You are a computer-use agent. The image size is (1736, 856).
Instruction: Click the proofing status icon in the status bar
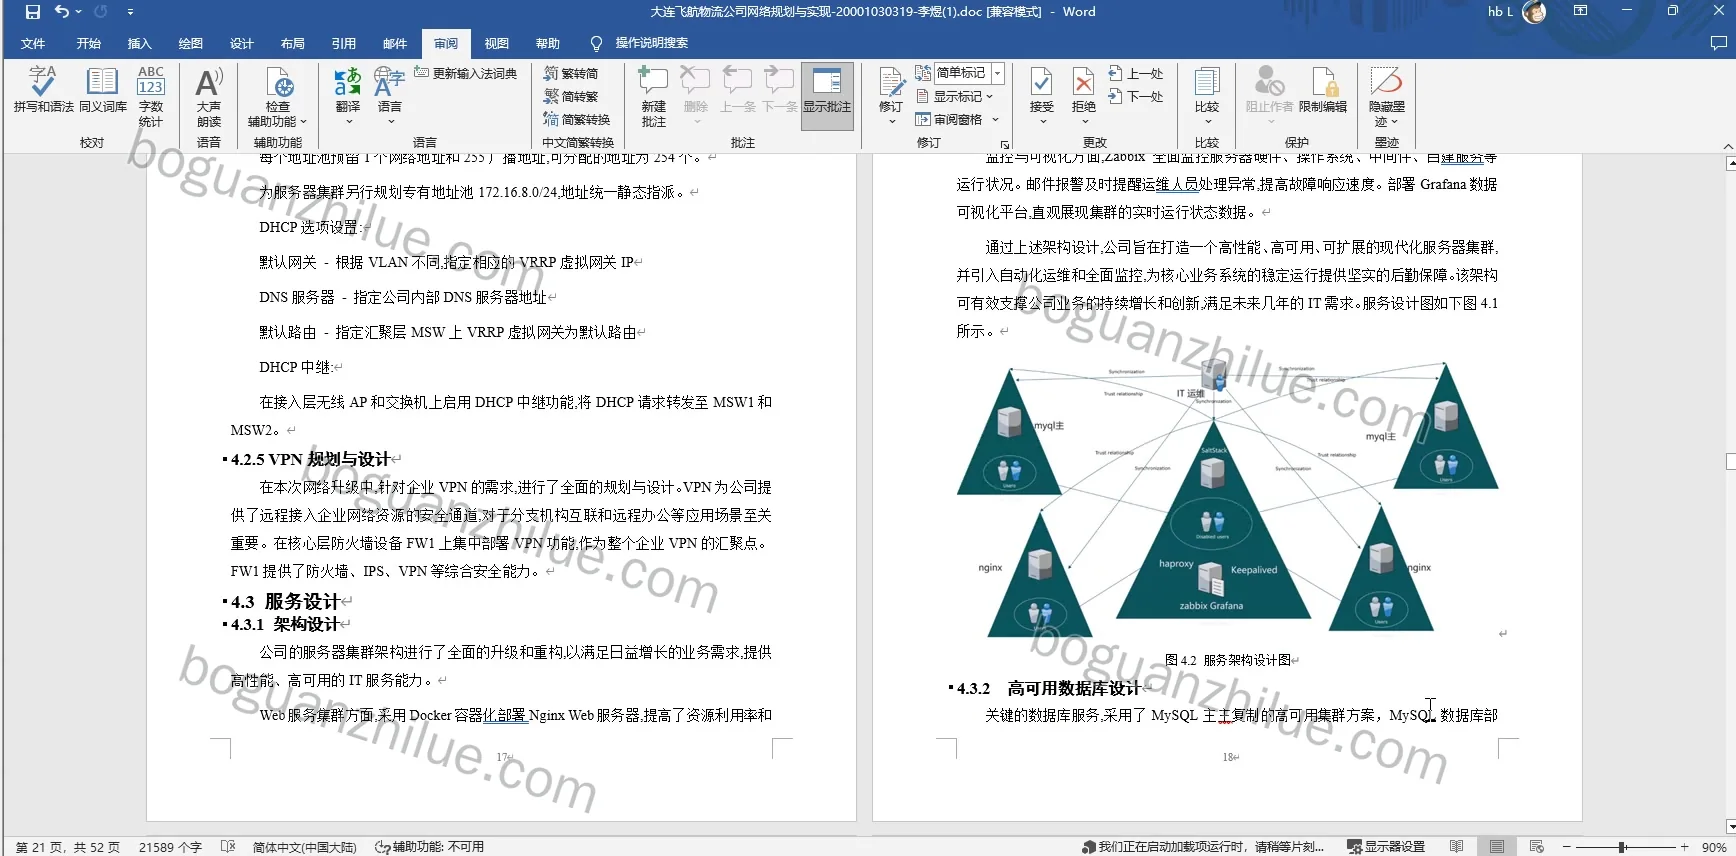(228, 847)
